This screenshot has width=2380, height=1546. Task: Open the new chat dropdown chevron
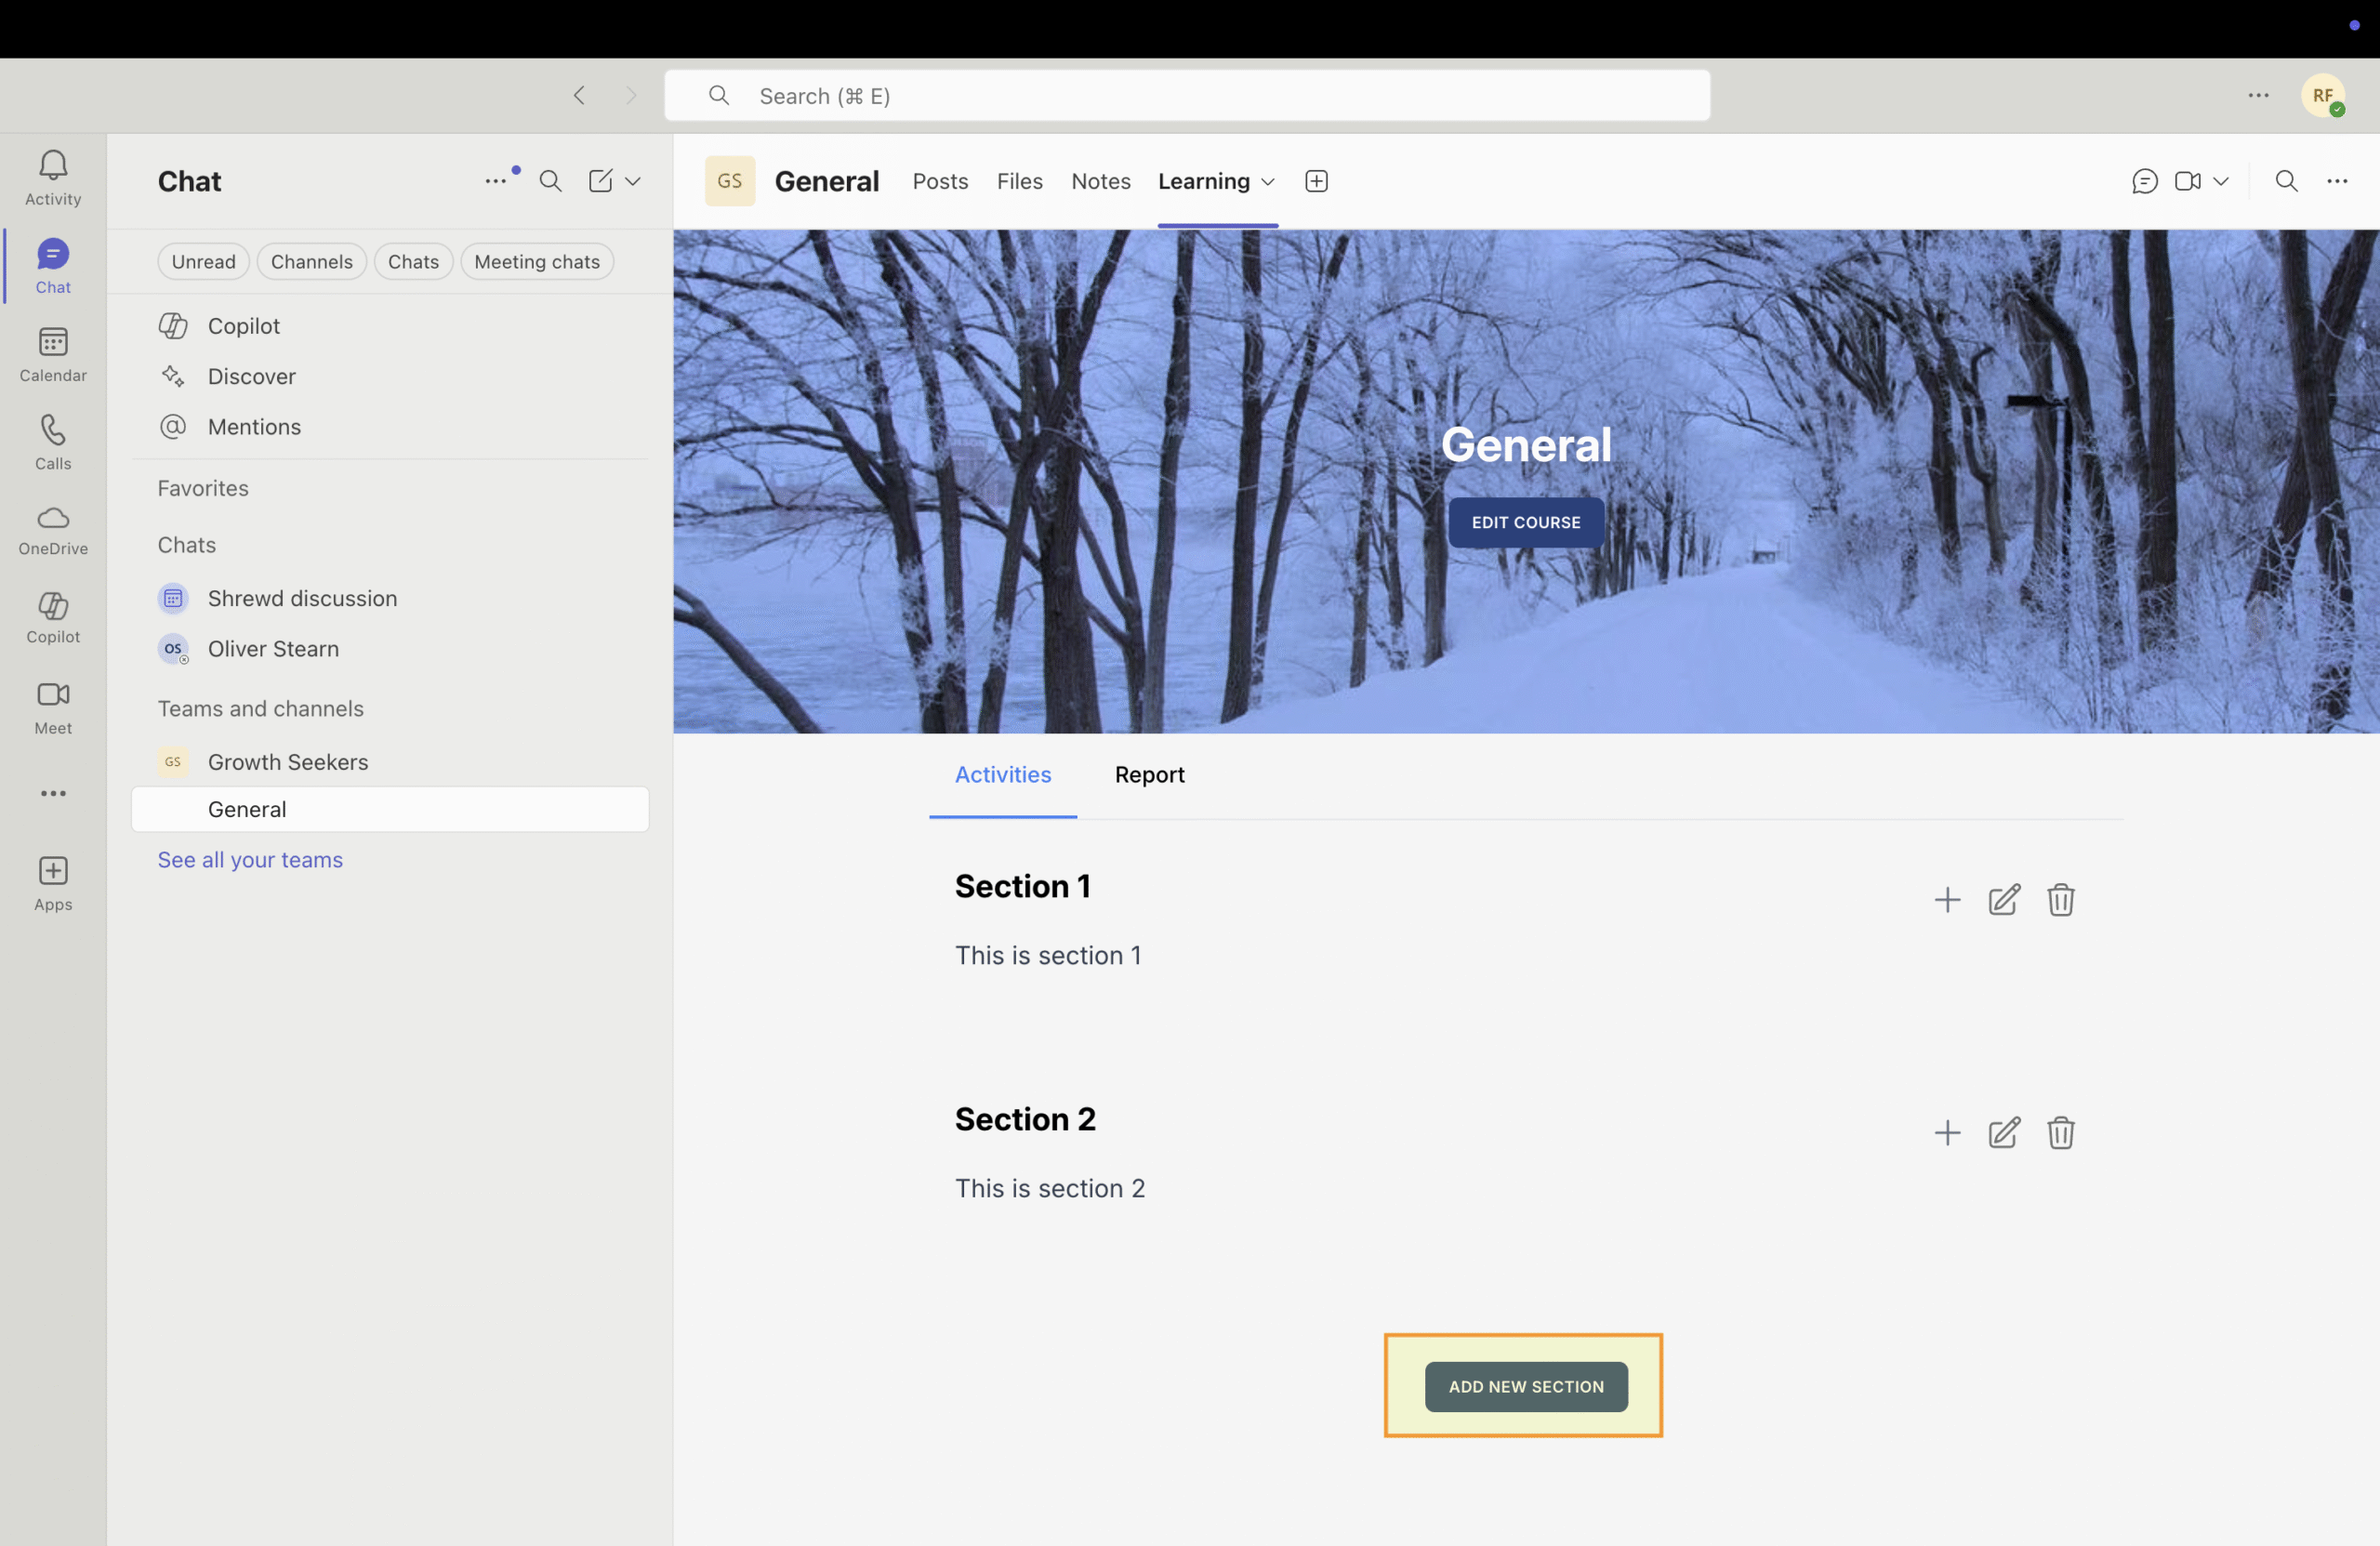[633, 181]
